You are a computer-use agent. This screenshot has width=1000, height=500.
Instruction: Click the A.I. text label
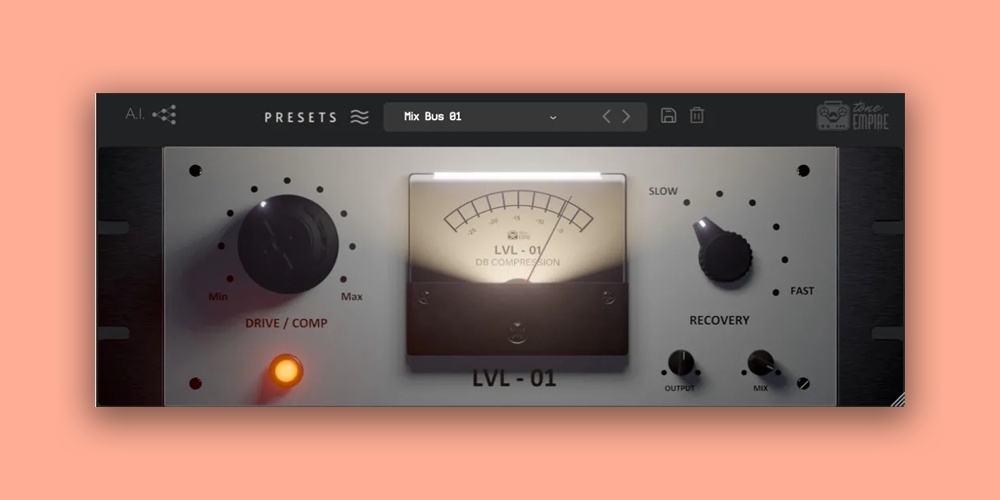point(135,115)
